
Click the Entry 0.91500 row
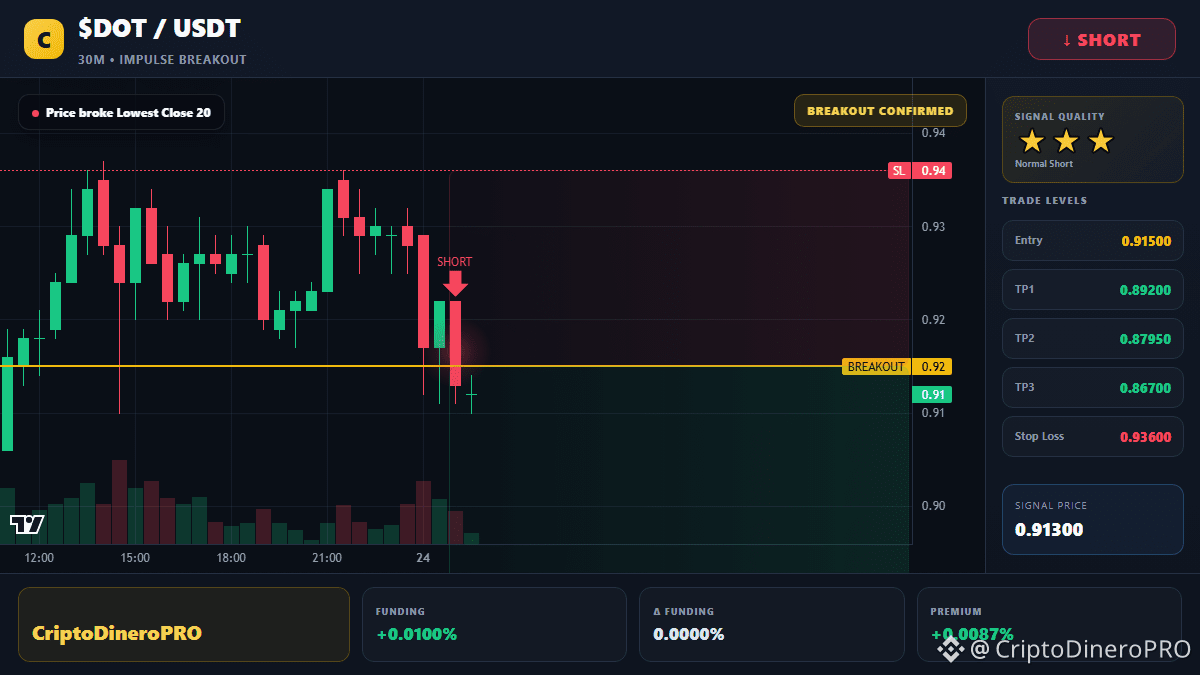(x=1093, y=240)
